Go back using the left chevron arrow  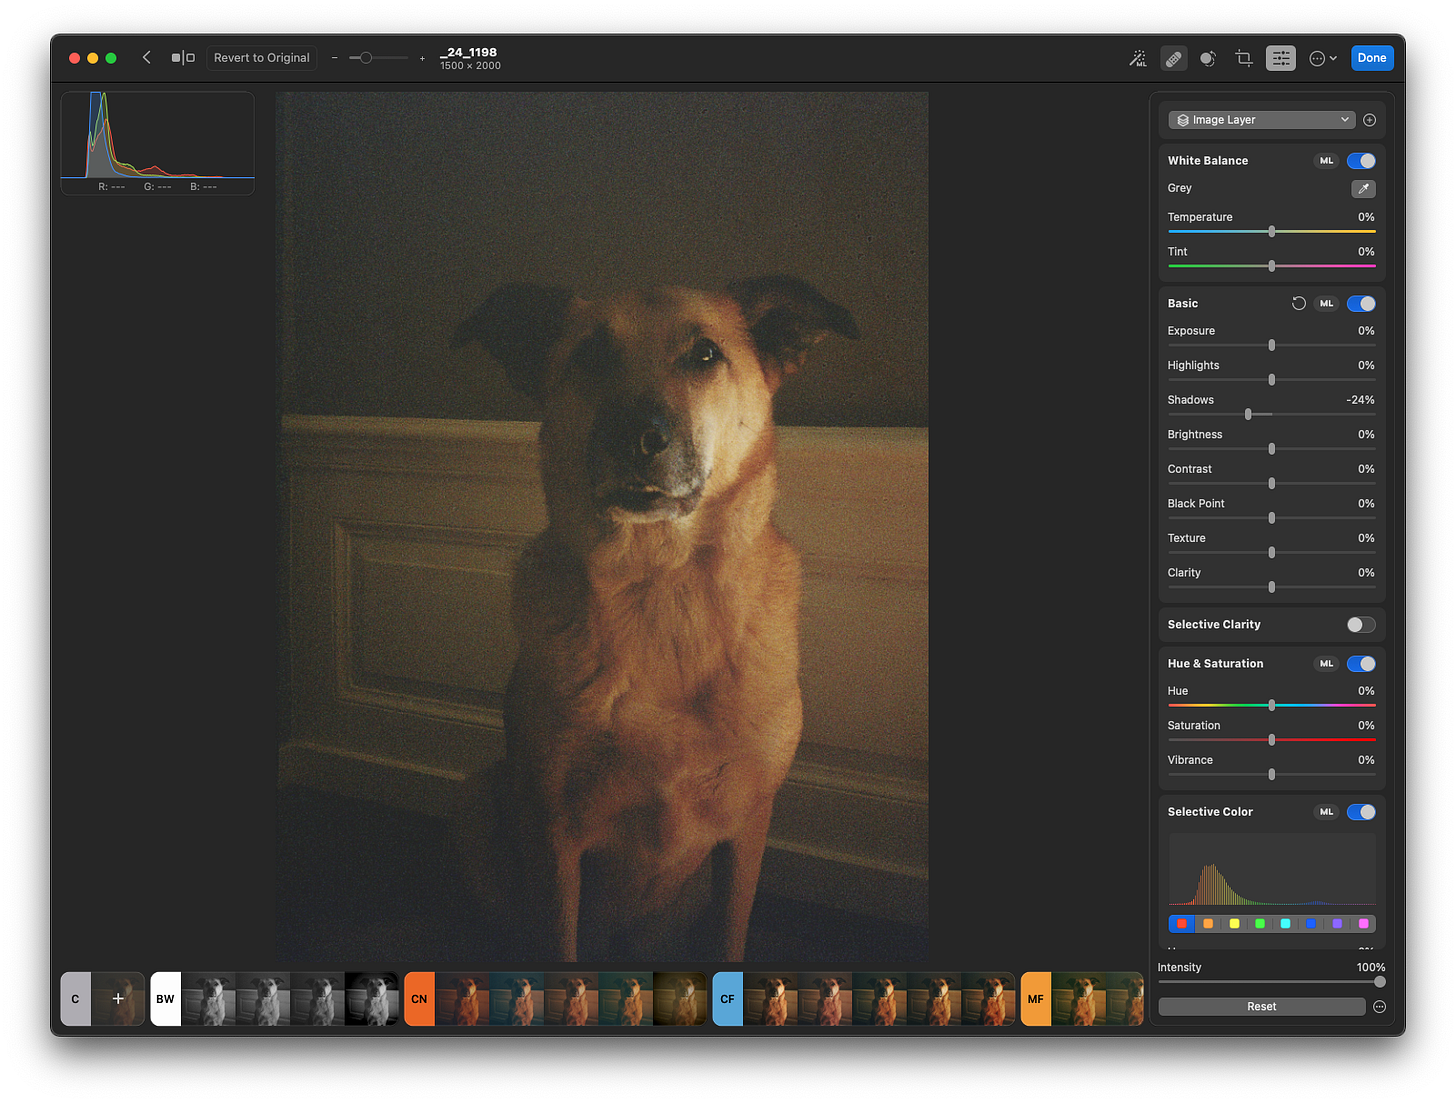tap(147, 58)
